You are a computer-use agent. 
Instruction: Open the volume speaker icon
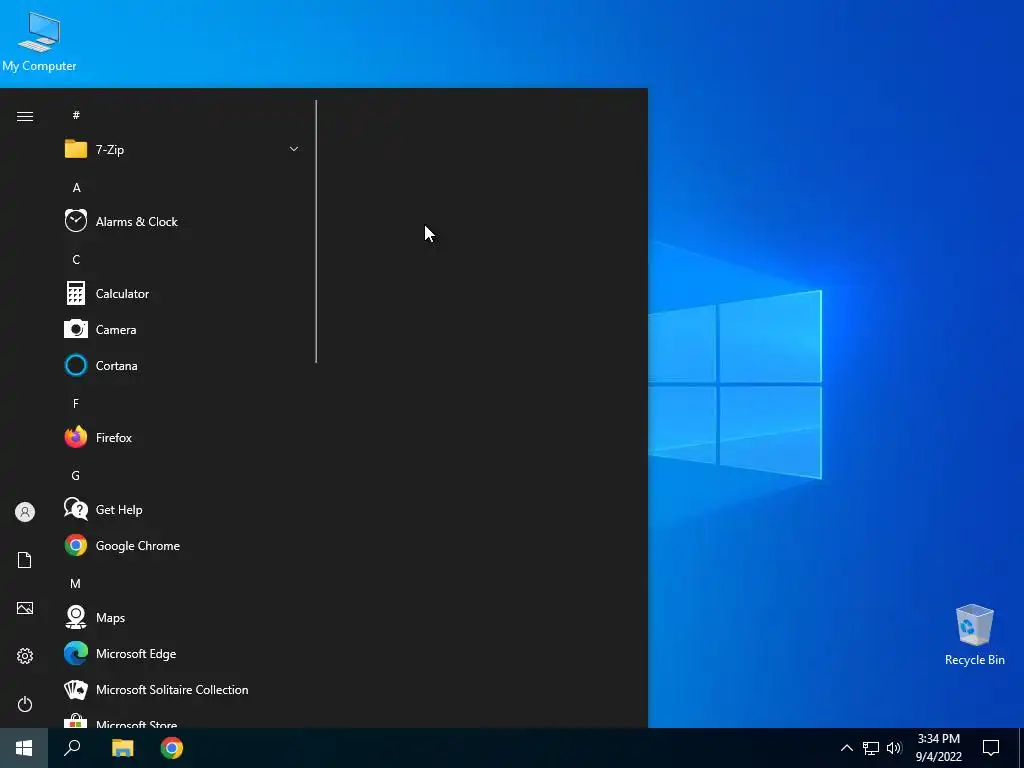click(x=894, y=748)
